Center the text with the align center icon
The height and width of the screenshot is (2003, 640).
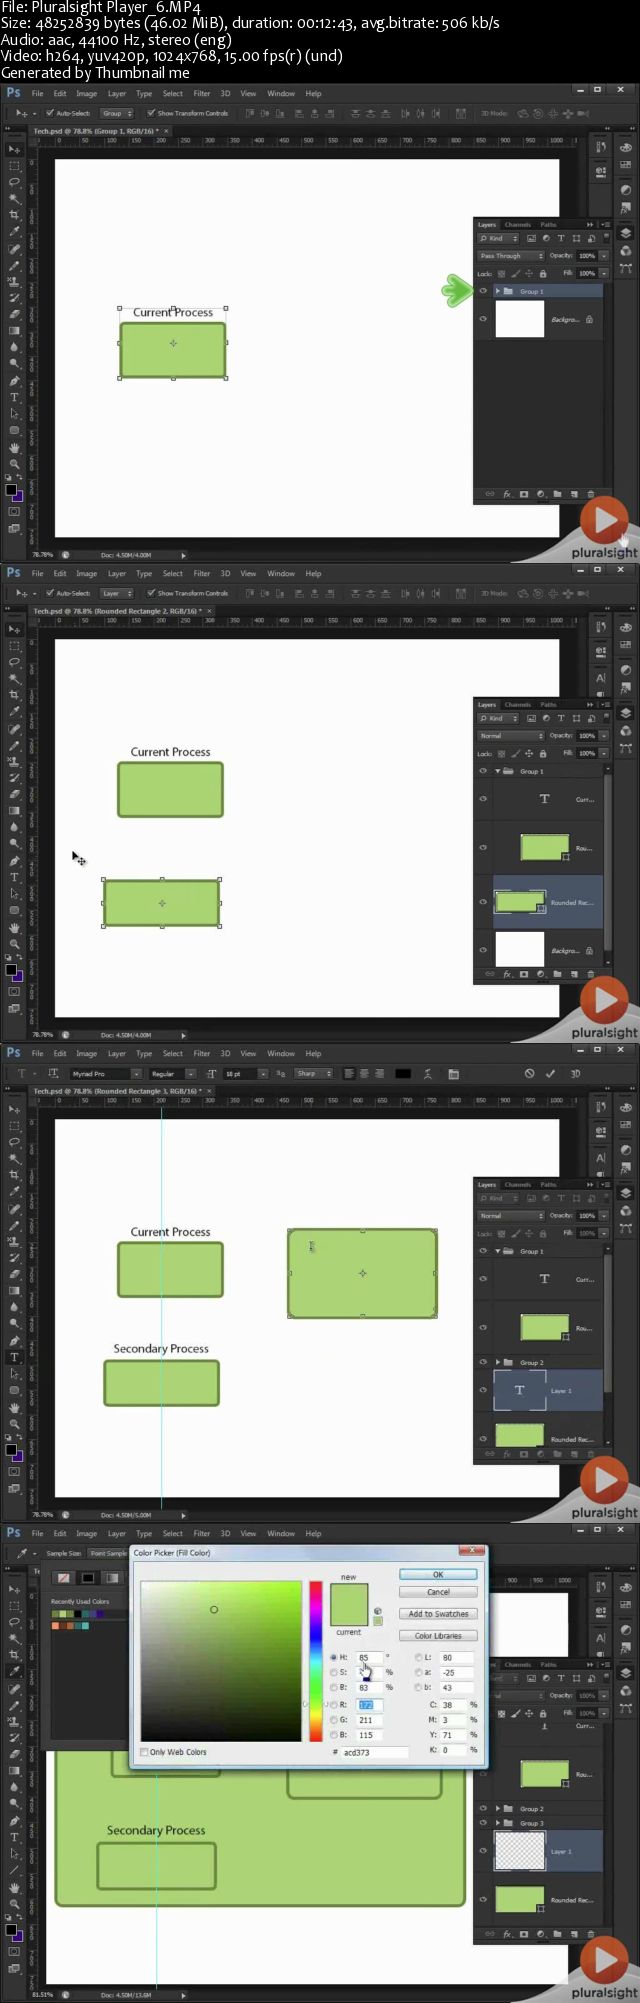tap(364, 1073)
